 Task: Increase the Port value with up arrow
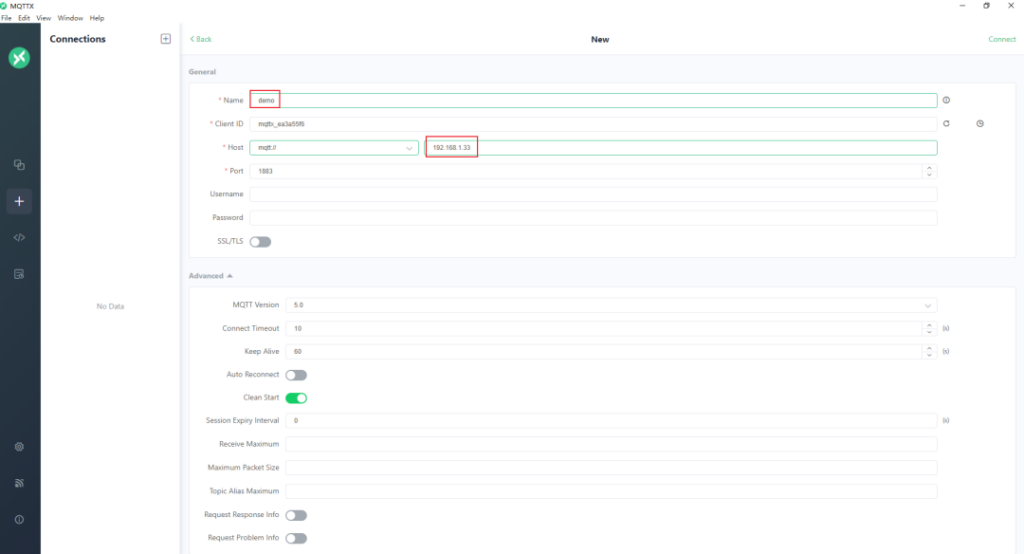click(929, 167)
